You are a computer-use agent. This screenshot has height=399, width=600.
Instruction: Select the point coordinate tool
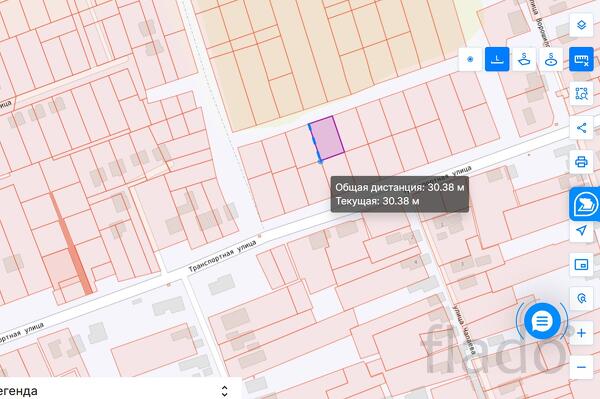(x=470, y=59)
